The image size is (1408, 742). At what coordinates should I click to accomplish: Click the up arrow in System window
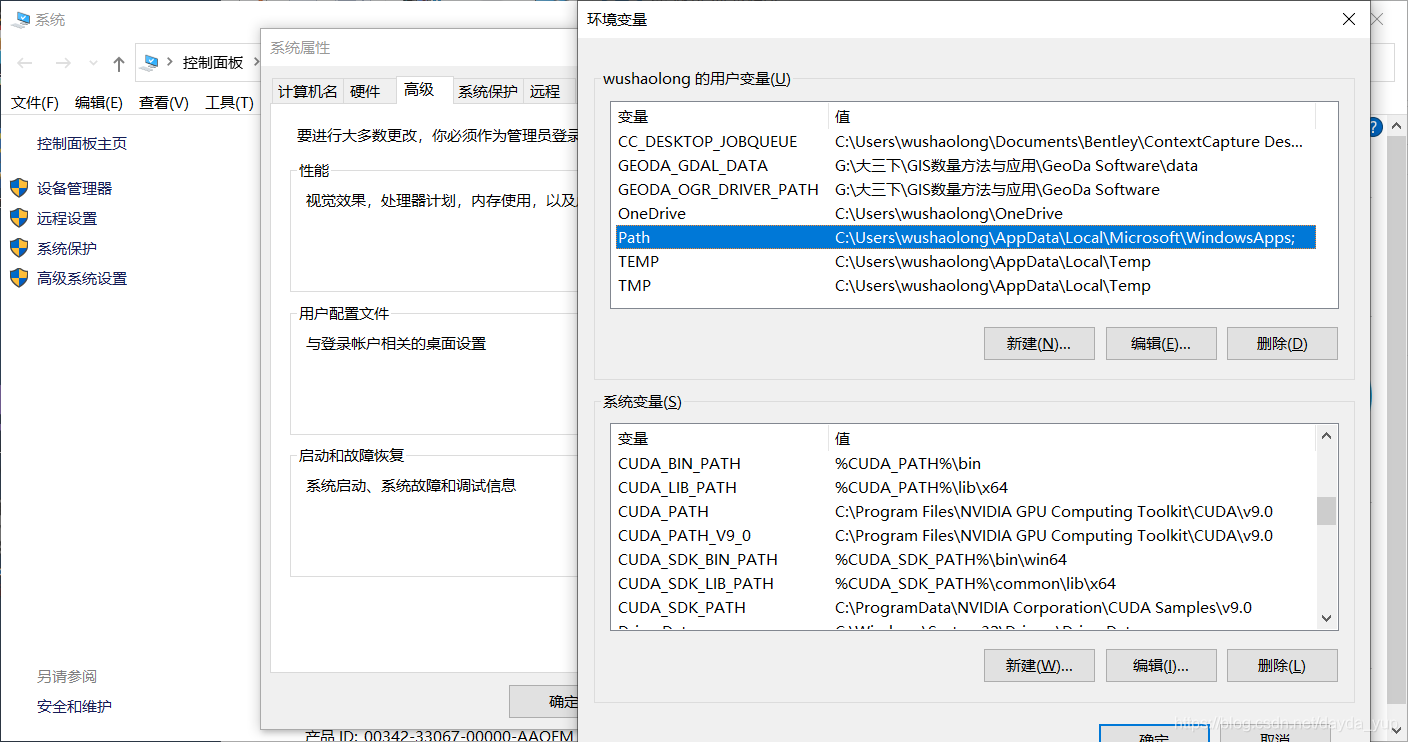[119, 63]
